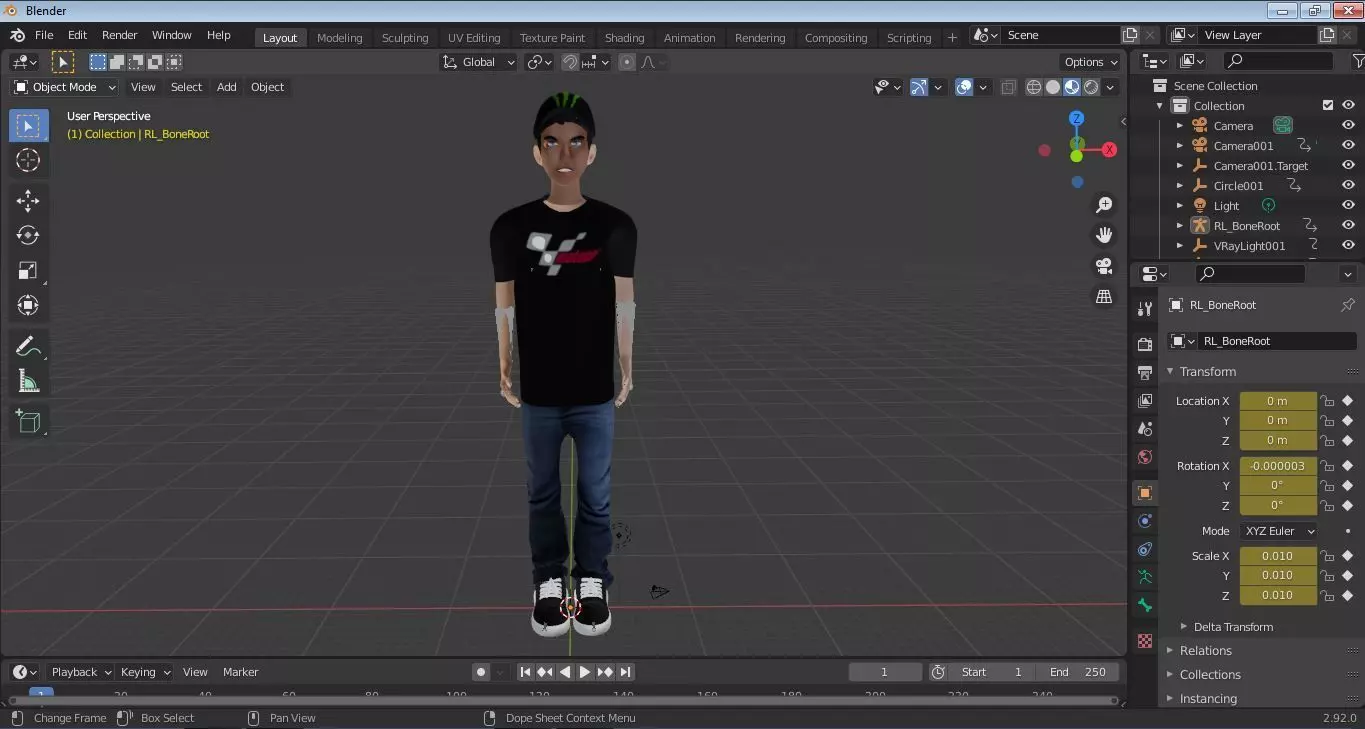This screenshot has height=729, width=1365.
Task: Toggle the camera view icon
Action: (x=1104, y=266)
